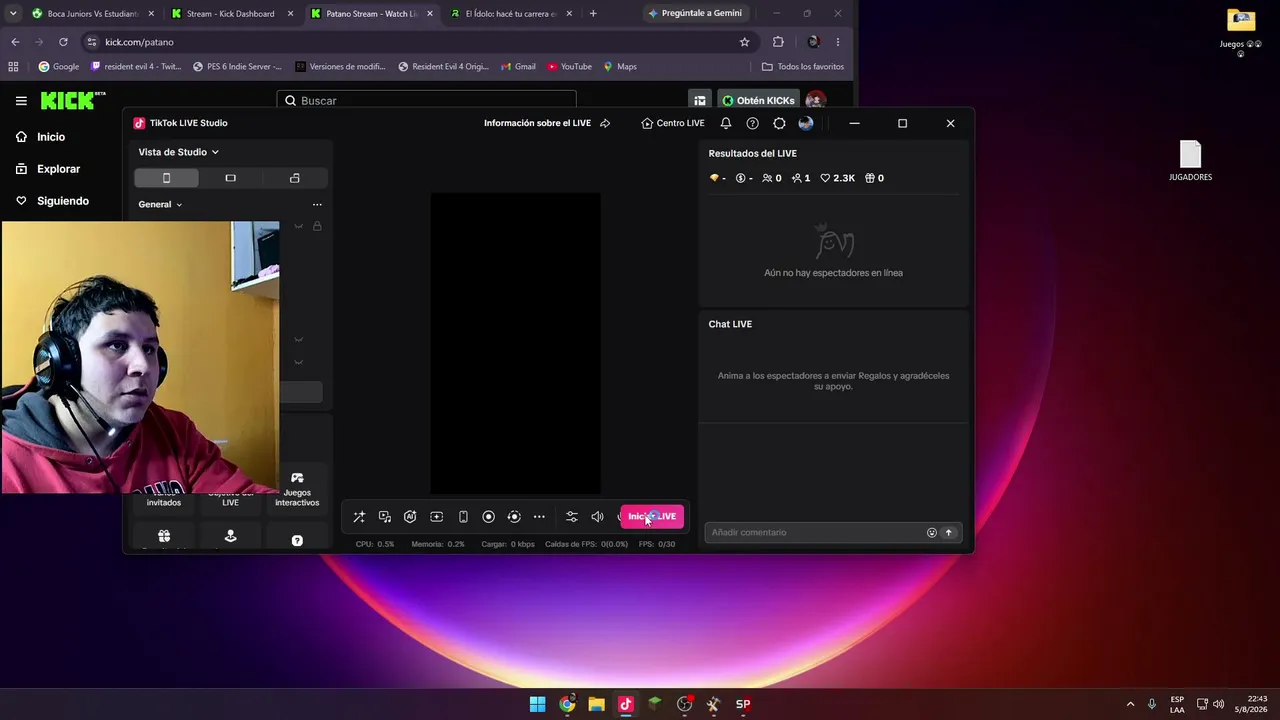Image resolution: width=1280 pixels, height=720 pixels.
Task: Click the Kick search box Buscar
Action: [427, 101]
